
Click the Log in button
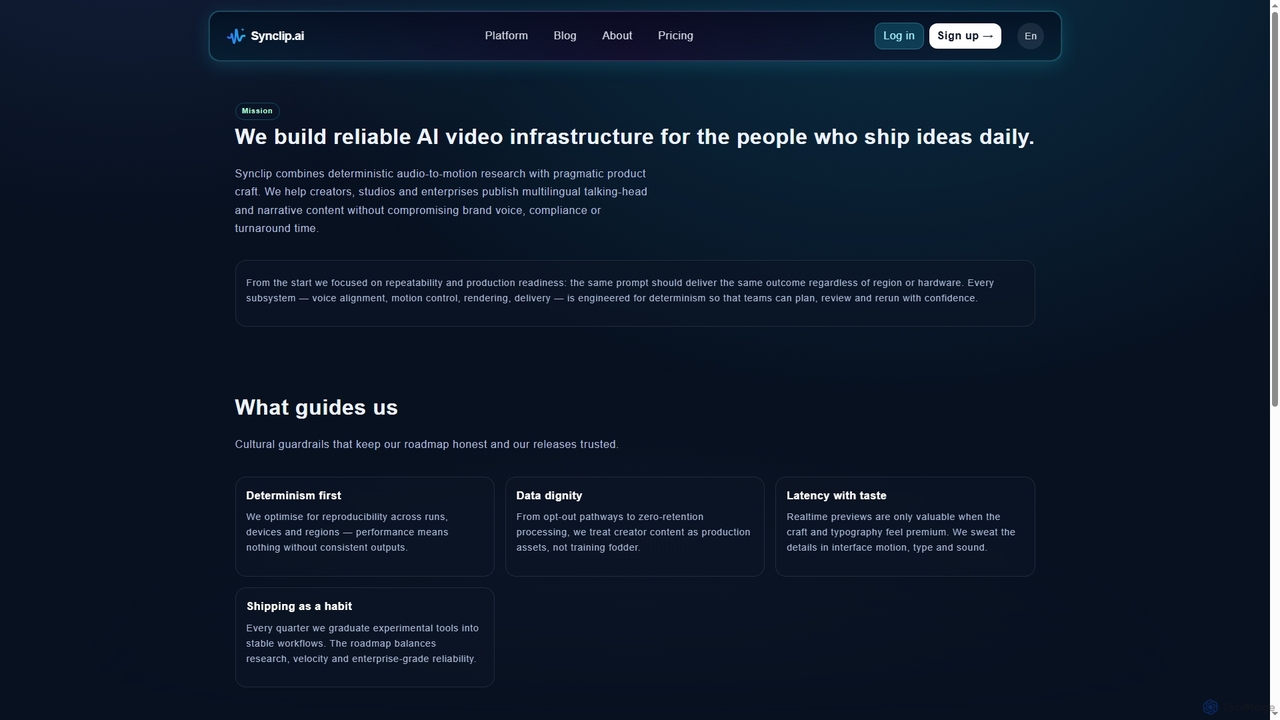click(x=899, y=36)
